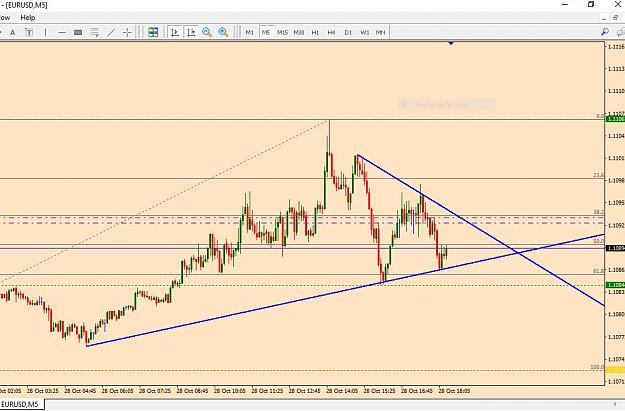Viewport: 625px width, 411px height.
Task: Click Fibonacci level label 50.0
Action: point(599,241)
